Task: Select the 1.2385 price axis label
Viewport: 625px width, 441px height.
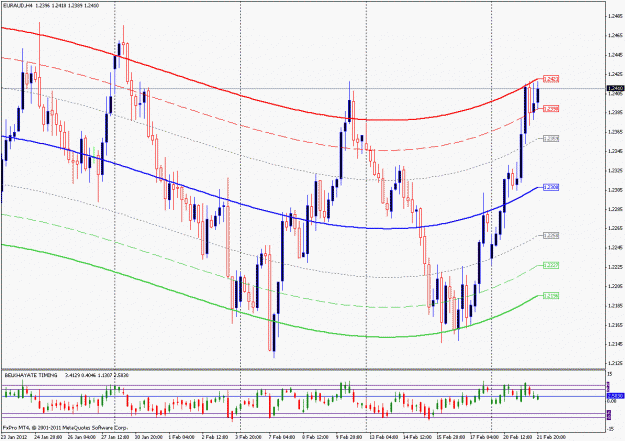Action: click(x=616, y=112)
